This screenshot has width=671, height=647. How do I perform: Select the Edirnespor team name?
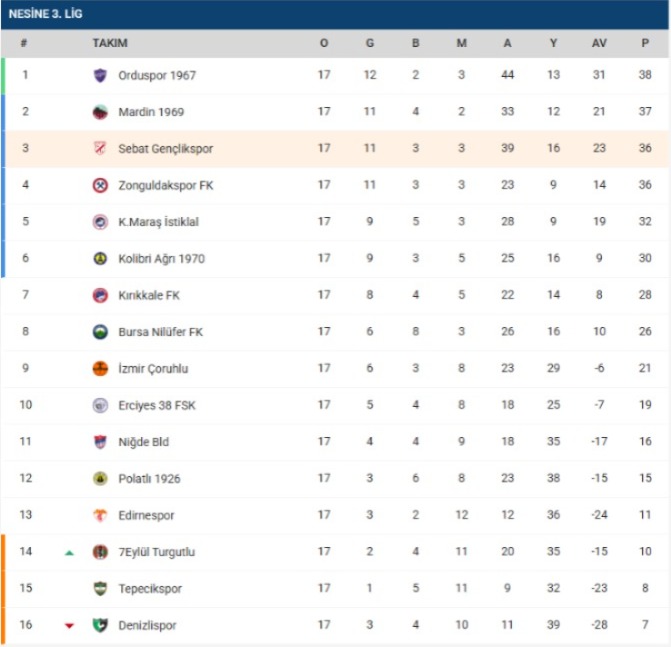pos(146,515)
